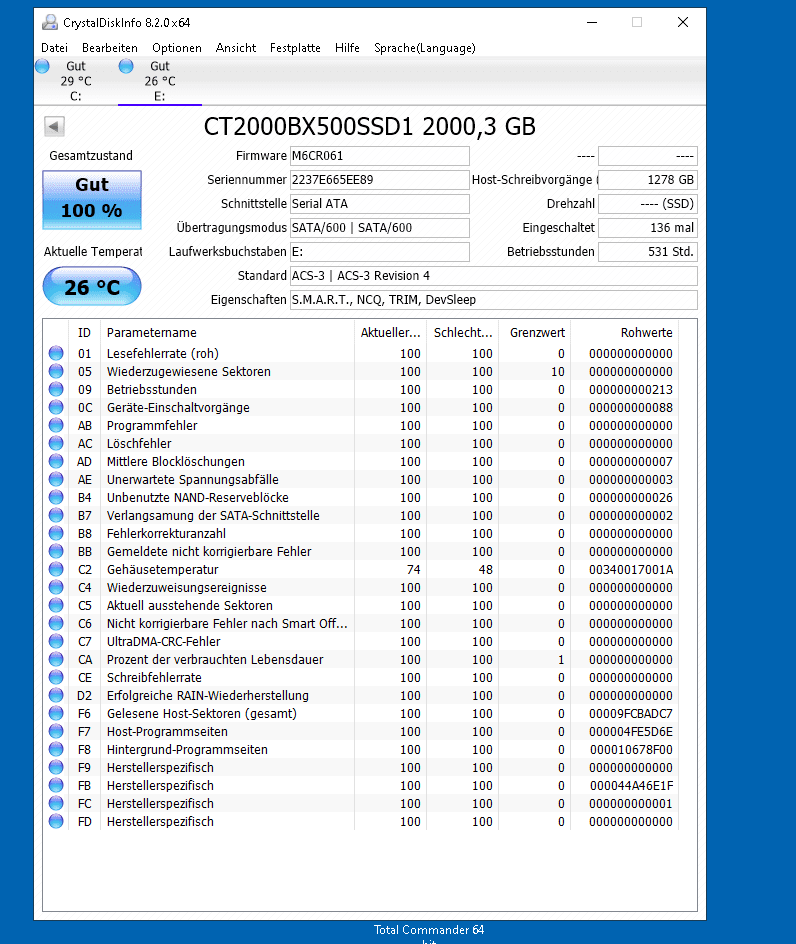Viewport: 796px width, 944px height.
Task: Click status orb for Aktuell ausstehende Sektoren
Action: pos(56,606)
